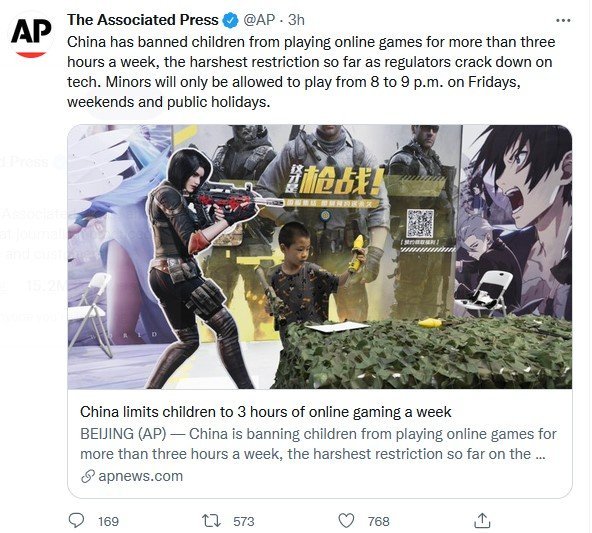Open the 3h timestamp link
Screen dimensions: 592x533
pos(296,20)
